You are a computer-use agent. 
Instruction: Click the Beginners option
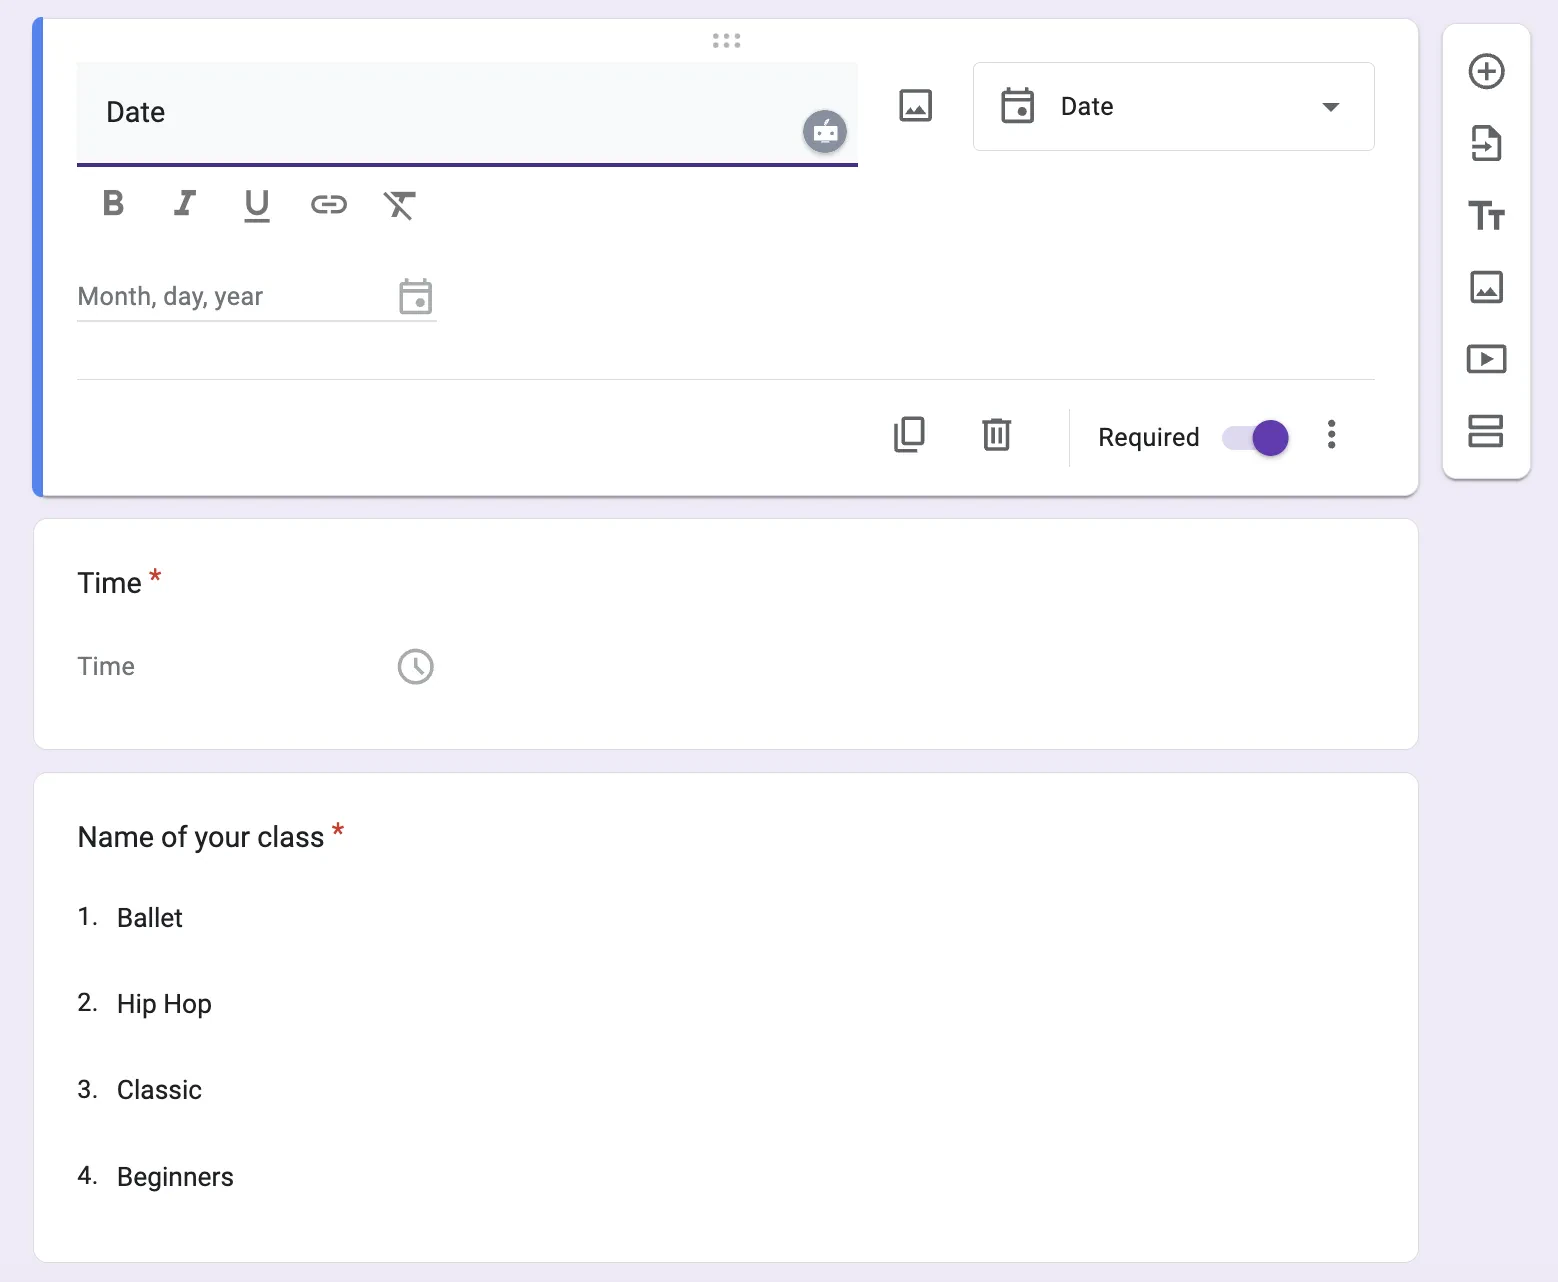click(x=175, y=1177)
